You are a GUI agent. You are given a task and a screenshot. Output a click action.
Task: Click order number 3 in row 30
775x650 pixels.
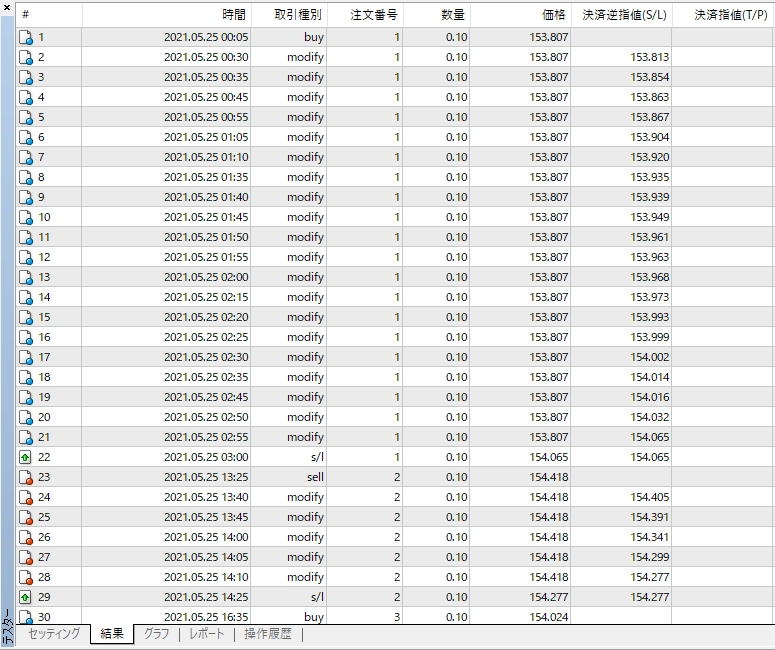click(397, 617)
